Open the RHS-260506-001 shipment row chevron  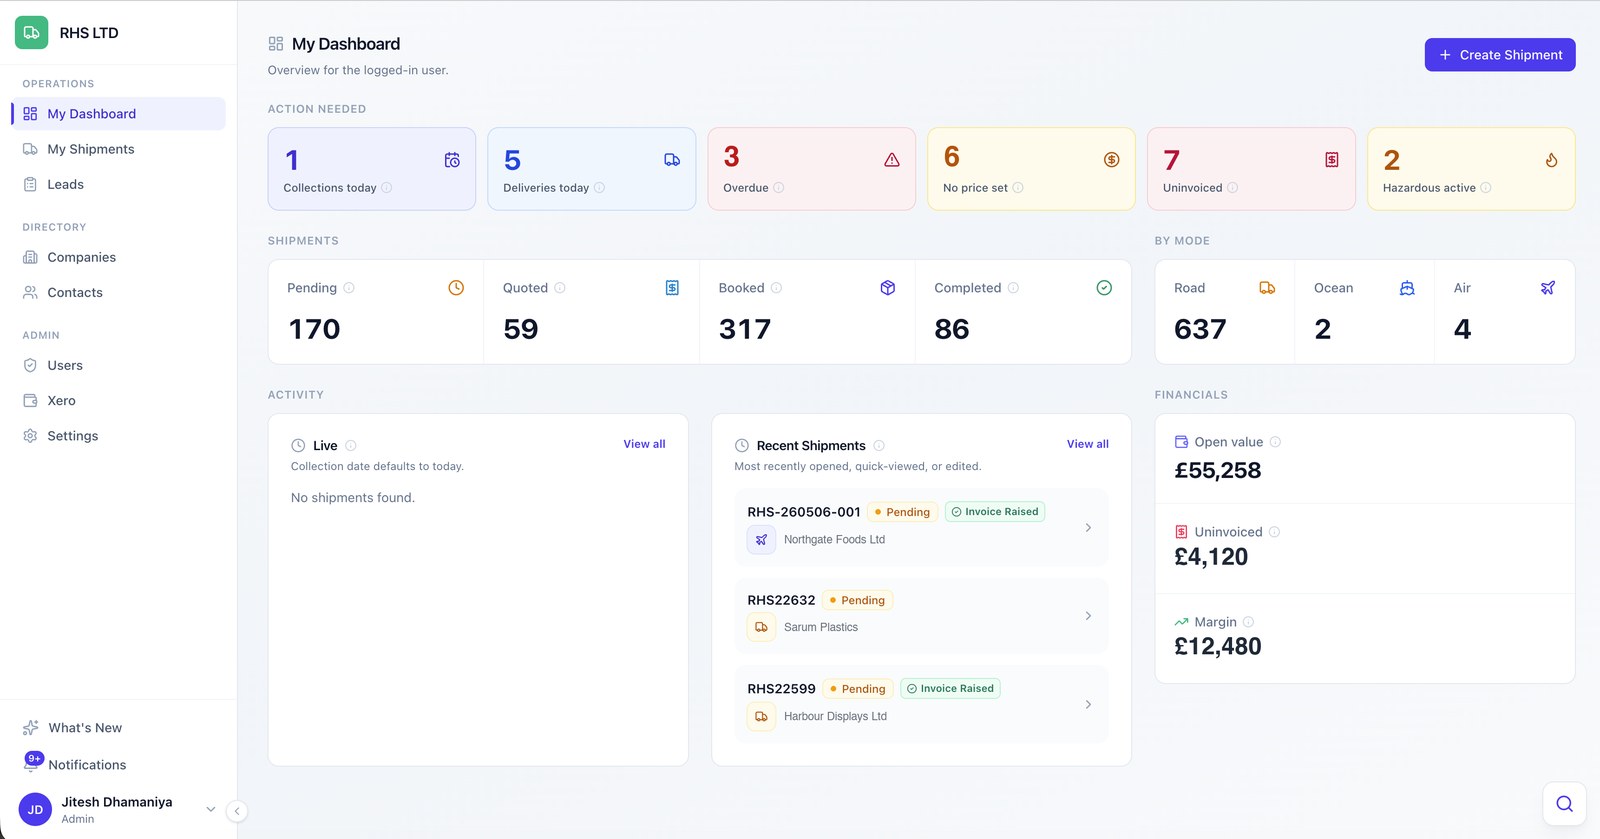[x=1088, y=527]
